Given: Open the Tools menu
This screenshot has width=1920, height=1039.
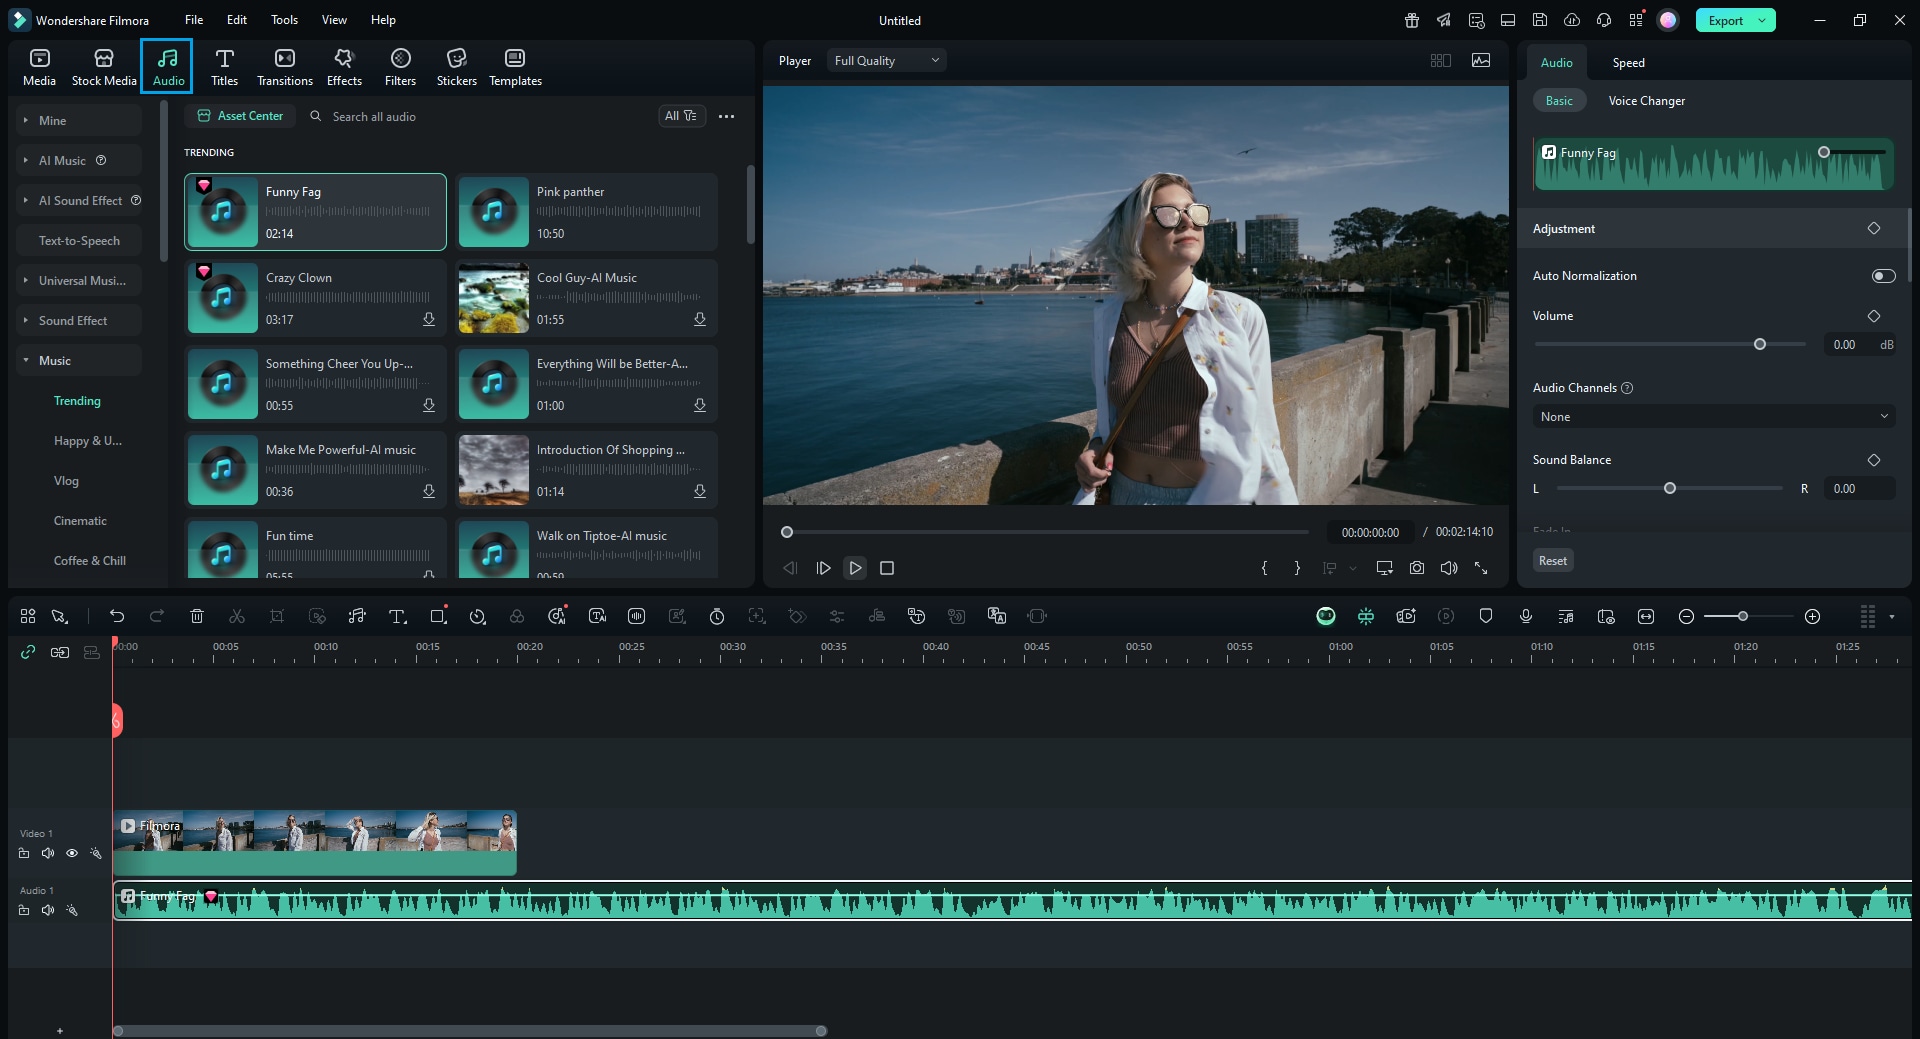Looking at the screenshot, I should [x=284, y=20].
